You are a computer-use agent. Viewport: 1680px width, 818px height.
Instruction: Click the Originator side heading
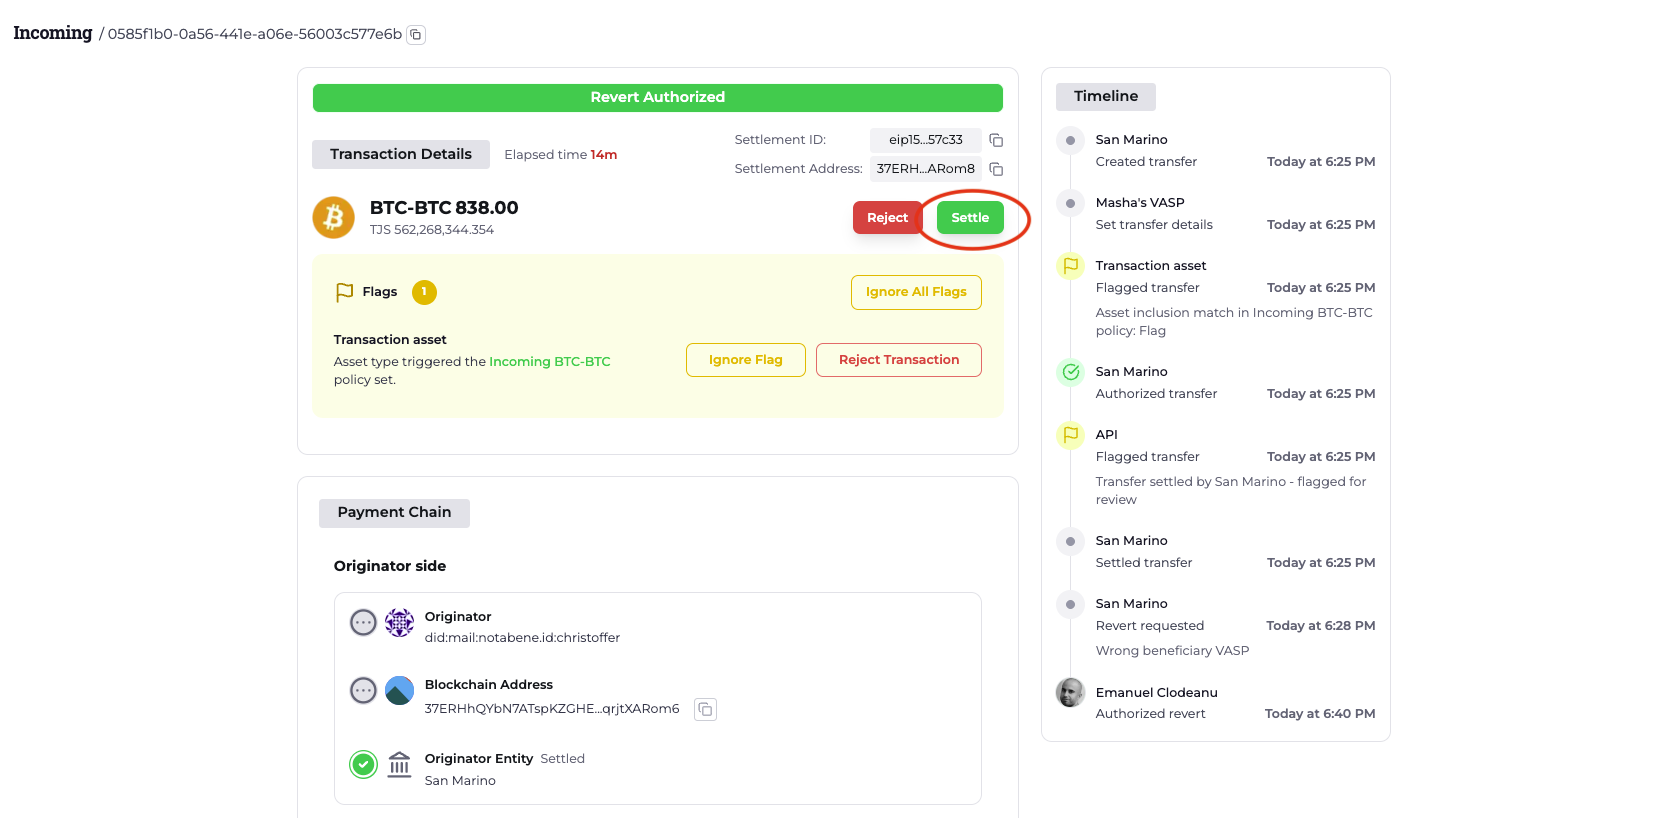[x=390, y=566]
